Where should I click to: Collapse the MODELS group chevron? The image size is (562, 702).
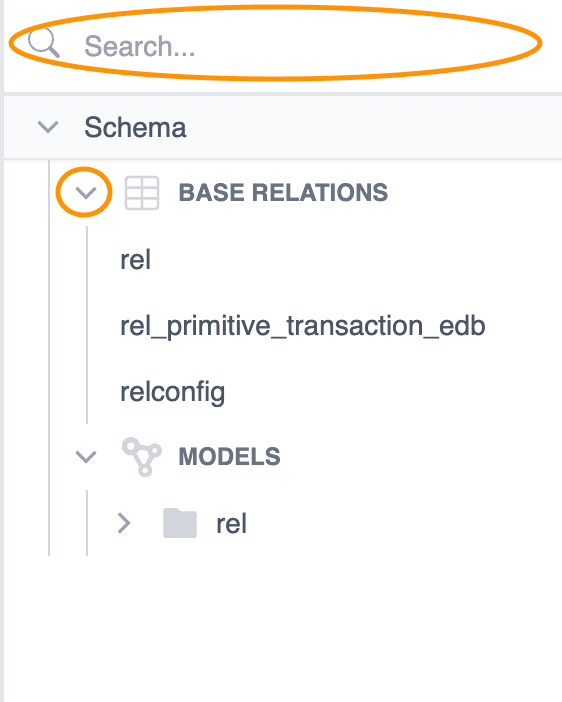[86, 457]
